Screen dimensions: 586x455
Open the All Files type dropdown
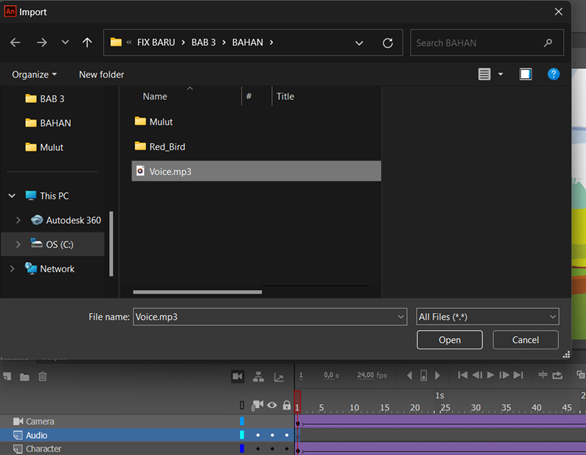[487, 317]
